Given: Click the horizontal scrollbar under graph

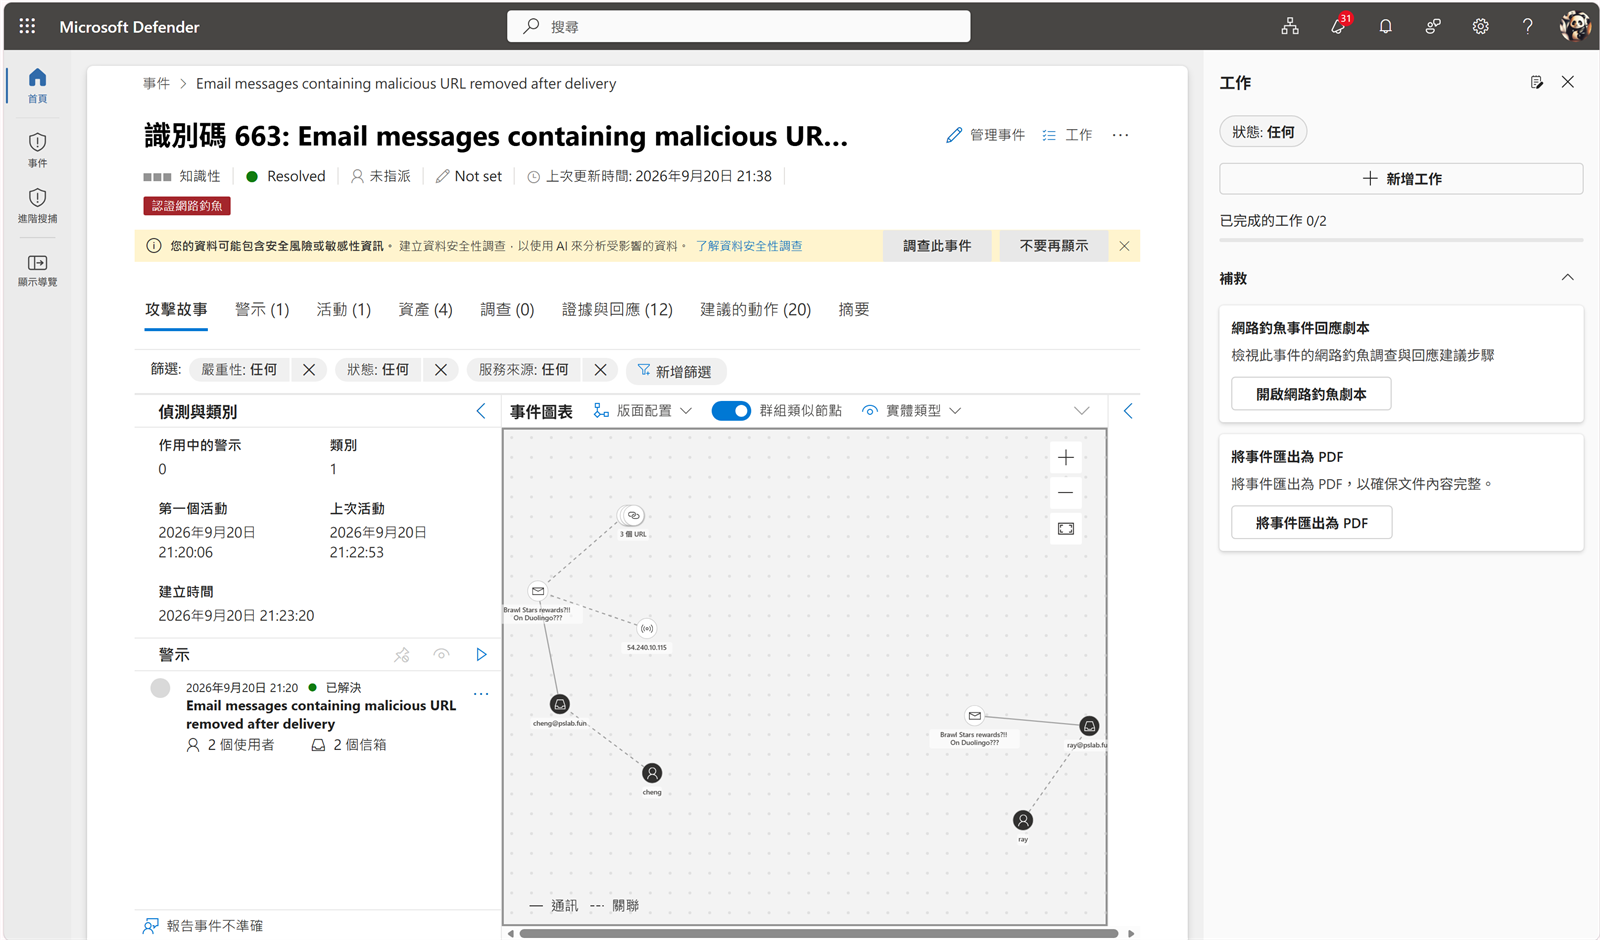Looking at the screenshot, I should tap(818, 934).
